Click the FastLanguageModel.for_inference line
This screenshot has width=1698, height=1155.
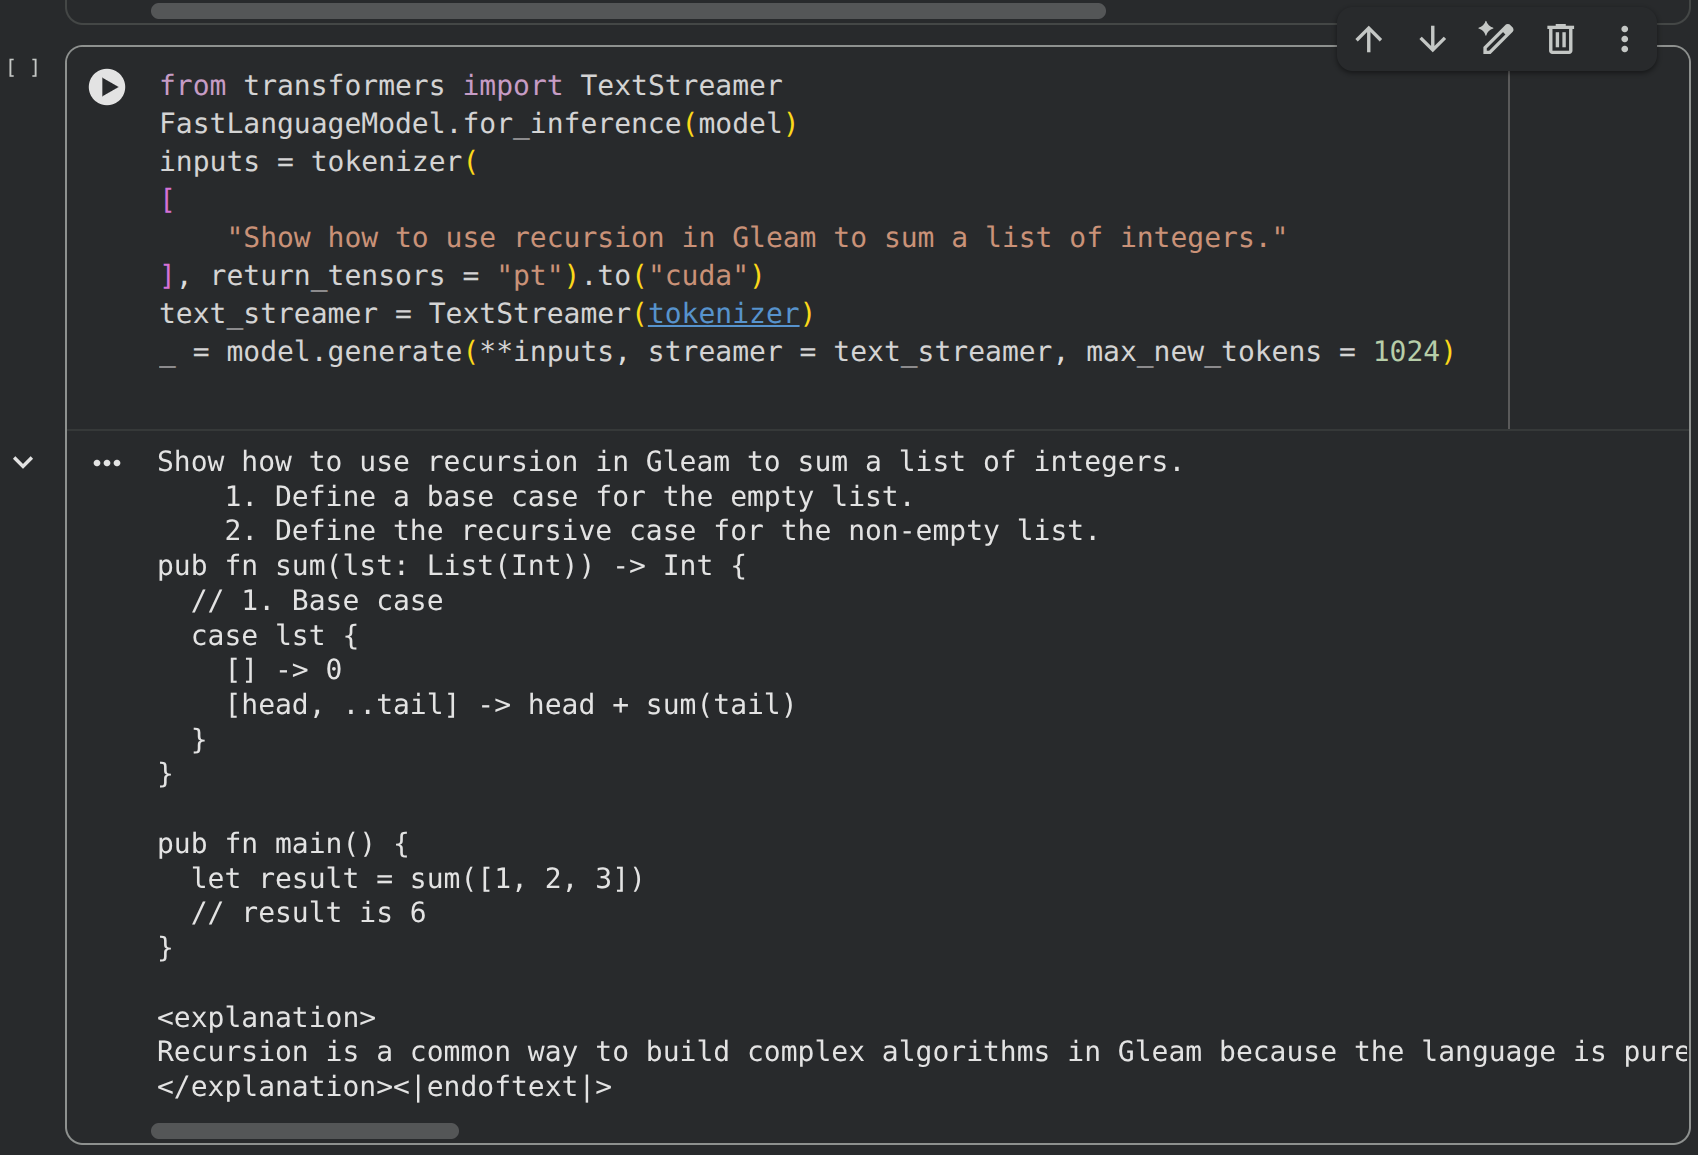478,124
